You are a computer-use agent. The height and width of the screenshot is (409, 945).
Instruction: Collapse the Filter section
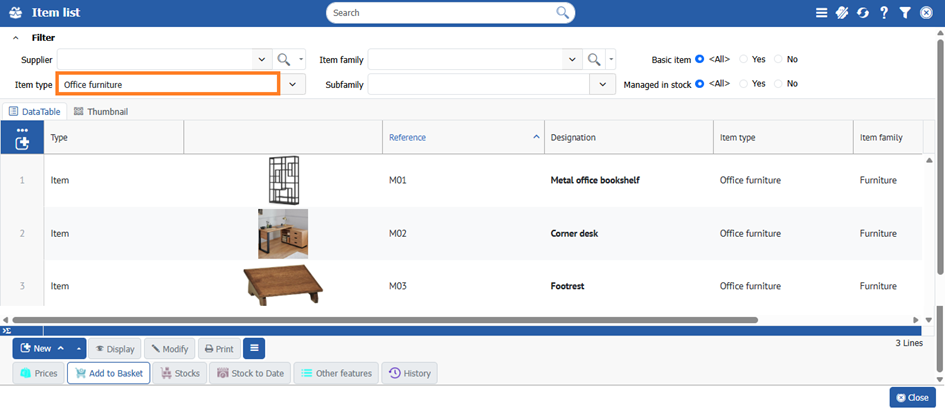click(x=16, y=38)
